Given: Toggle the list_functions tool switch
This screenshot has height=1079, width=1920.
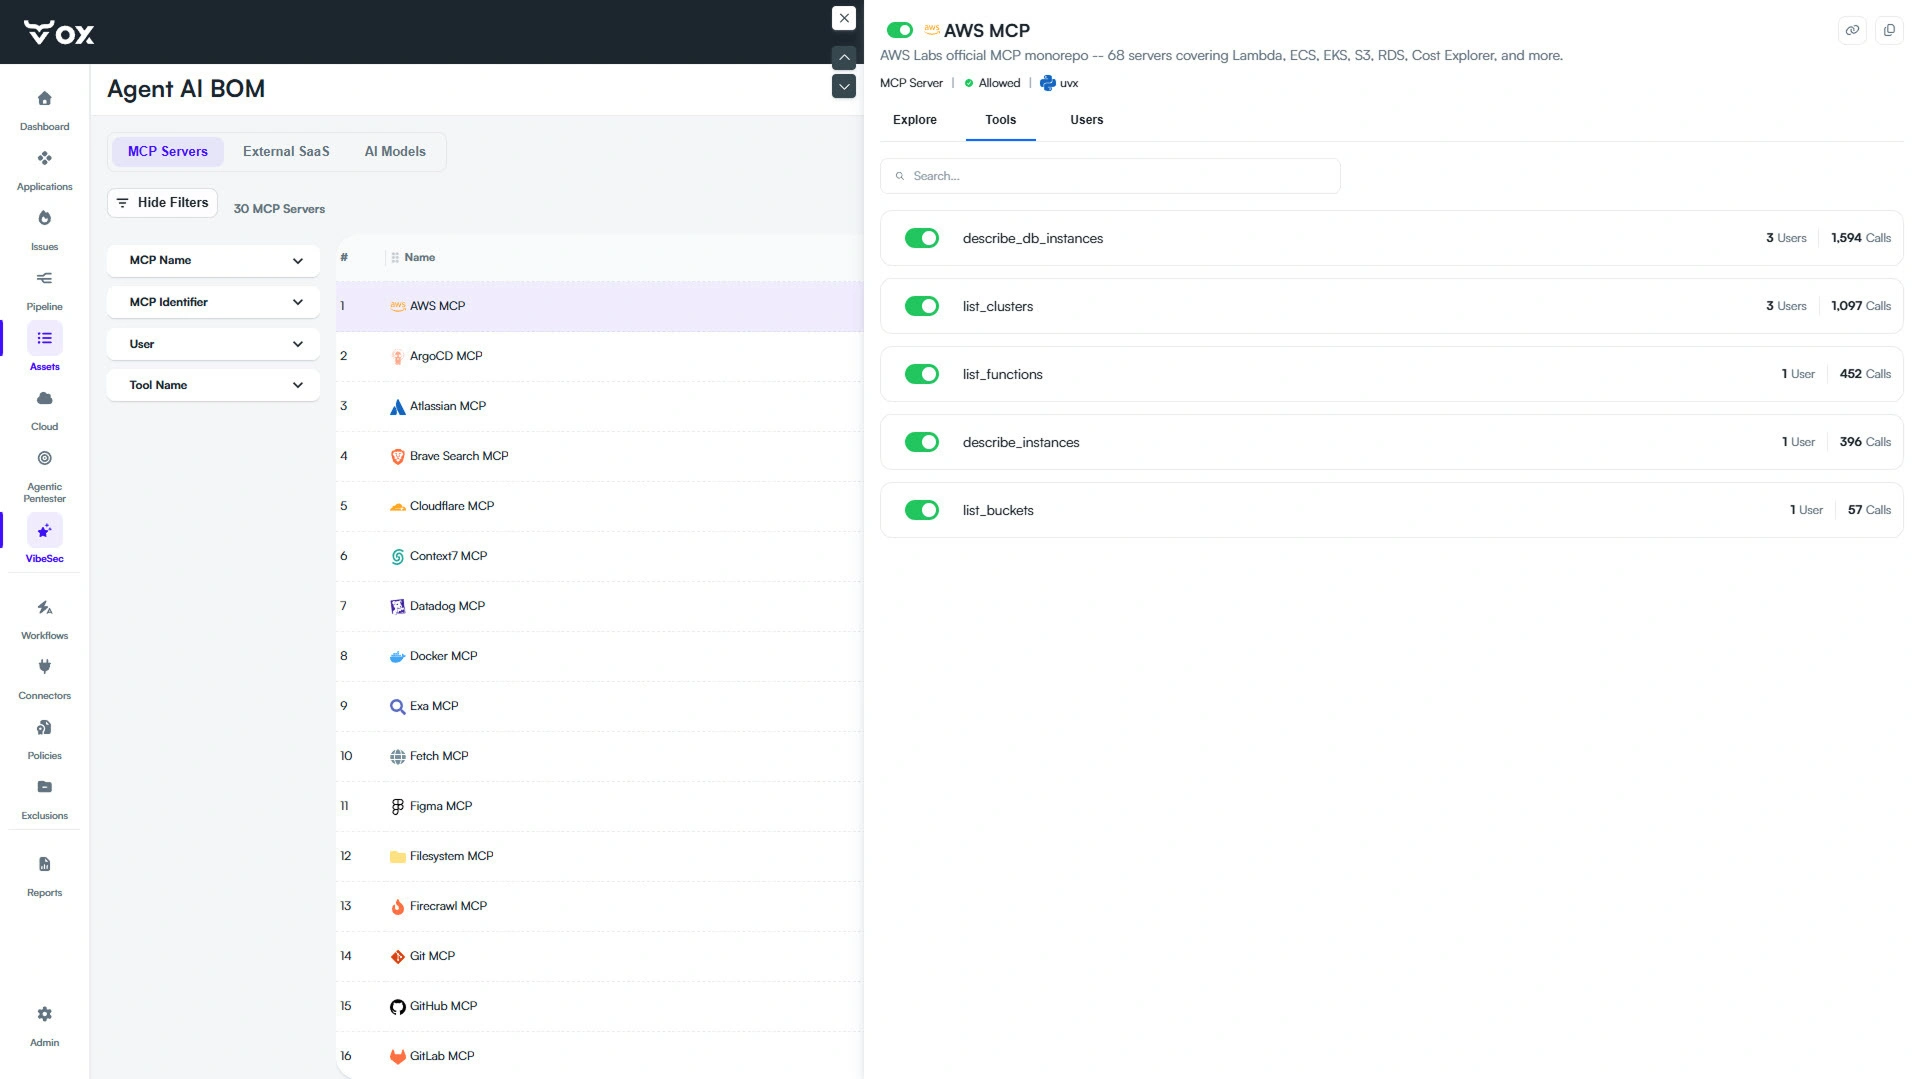Looking at the screenshot, I should (x=922, y=374).
